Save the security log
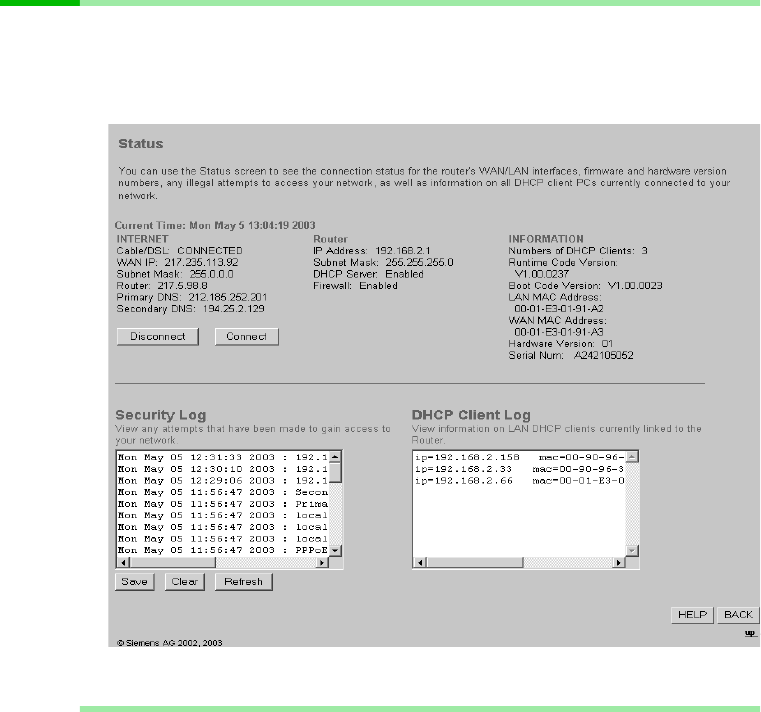 (x=134, y=581)
